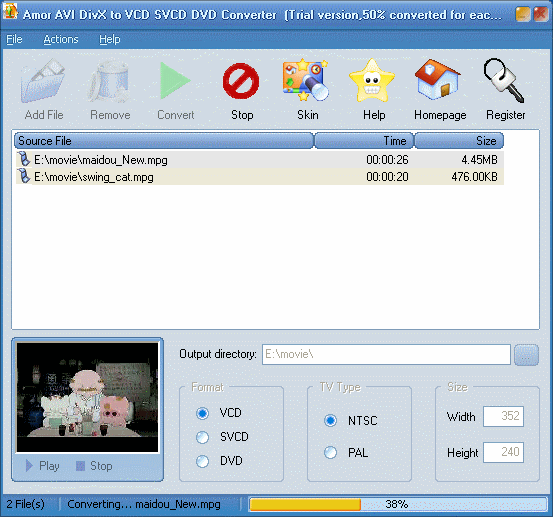Viewport: 553px width, 517px height.
Task: Click the file icon beside maidou_New.mpg
Action: [x=24, y=159]
